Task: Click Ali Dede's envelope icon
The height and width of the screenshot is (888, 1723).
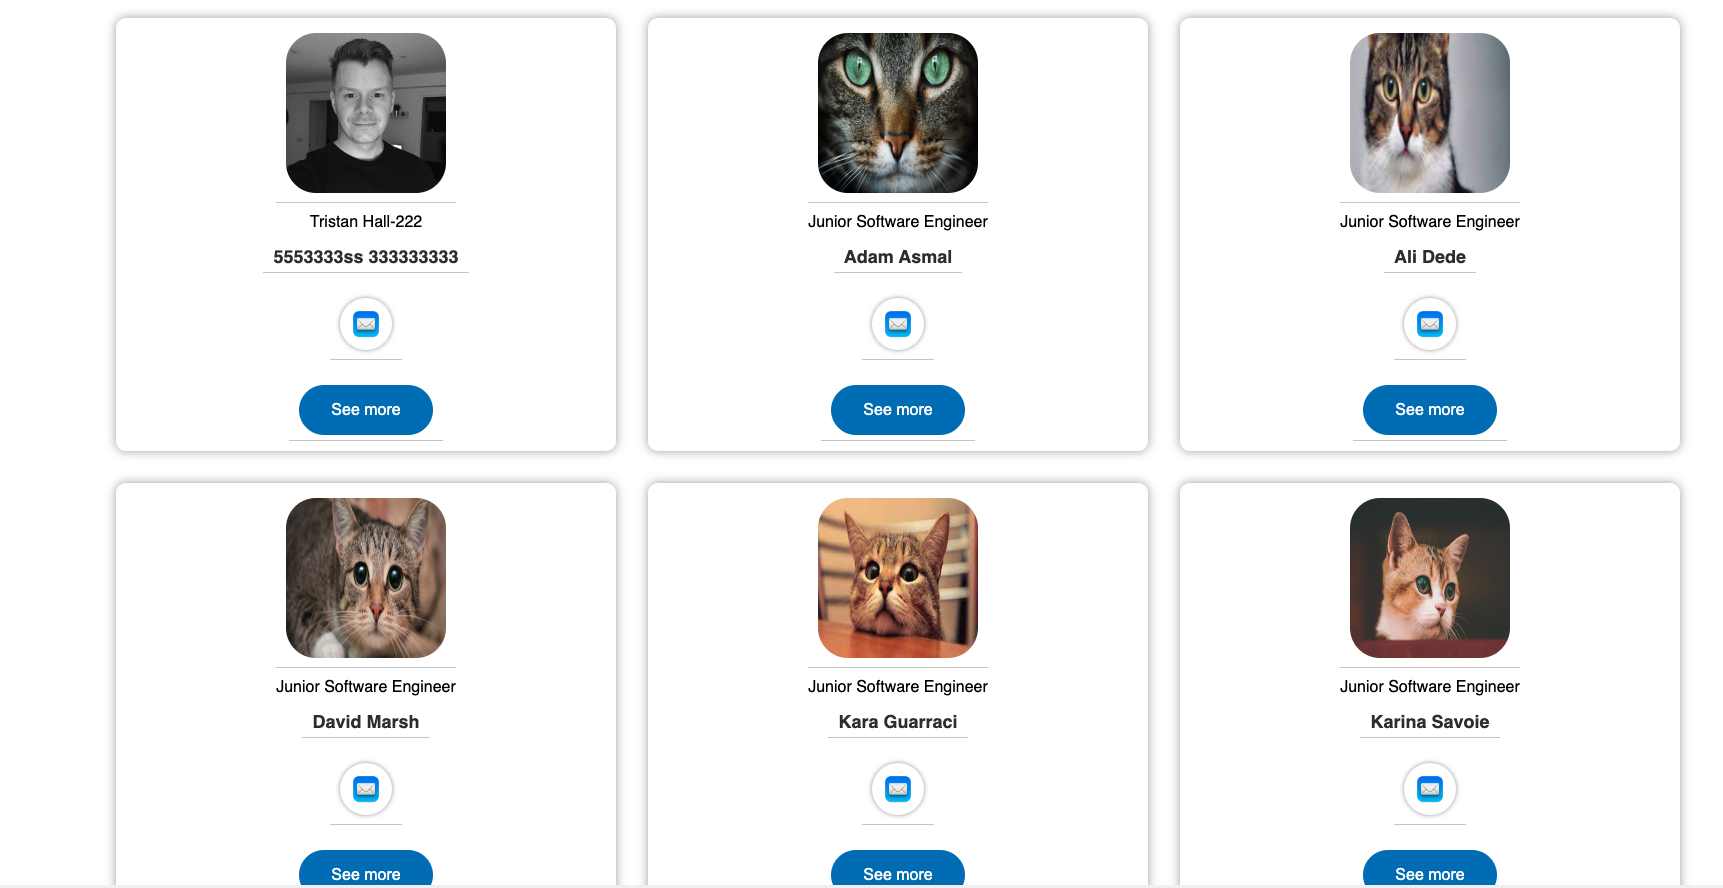Action: [1430, 324]
